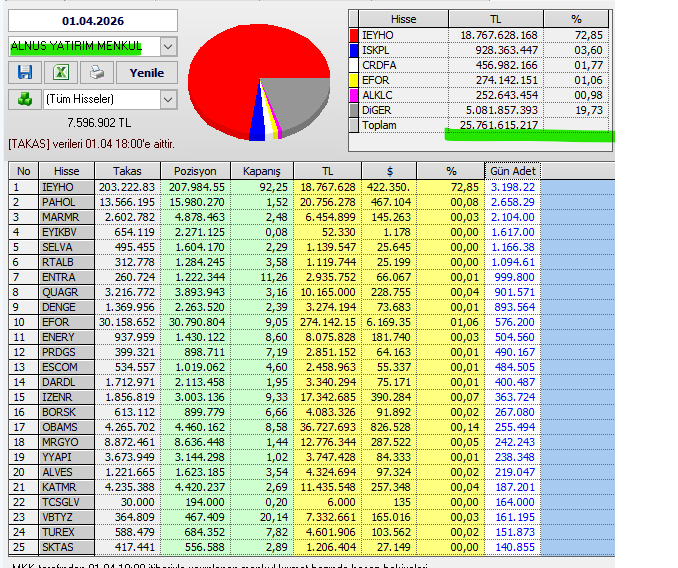Click the ISKPL value 928.363.447
Image resolution: width=678 pixels, height=568 pixels.
pos(506,50)
